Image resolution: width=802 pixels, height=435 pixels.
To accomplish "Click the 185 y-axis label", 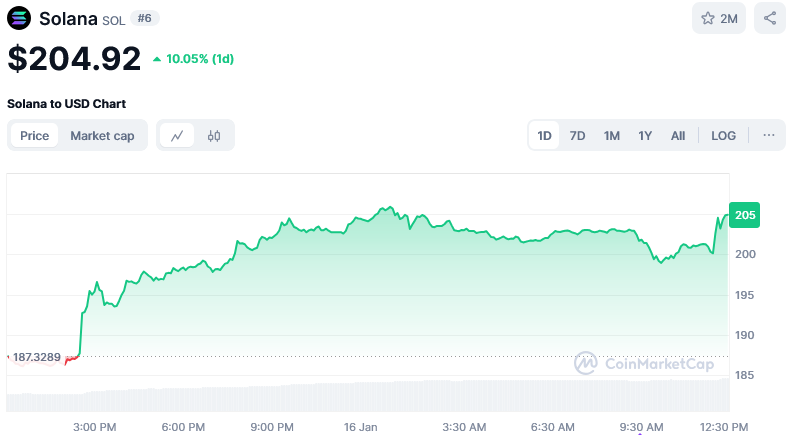I will [744, 375].
